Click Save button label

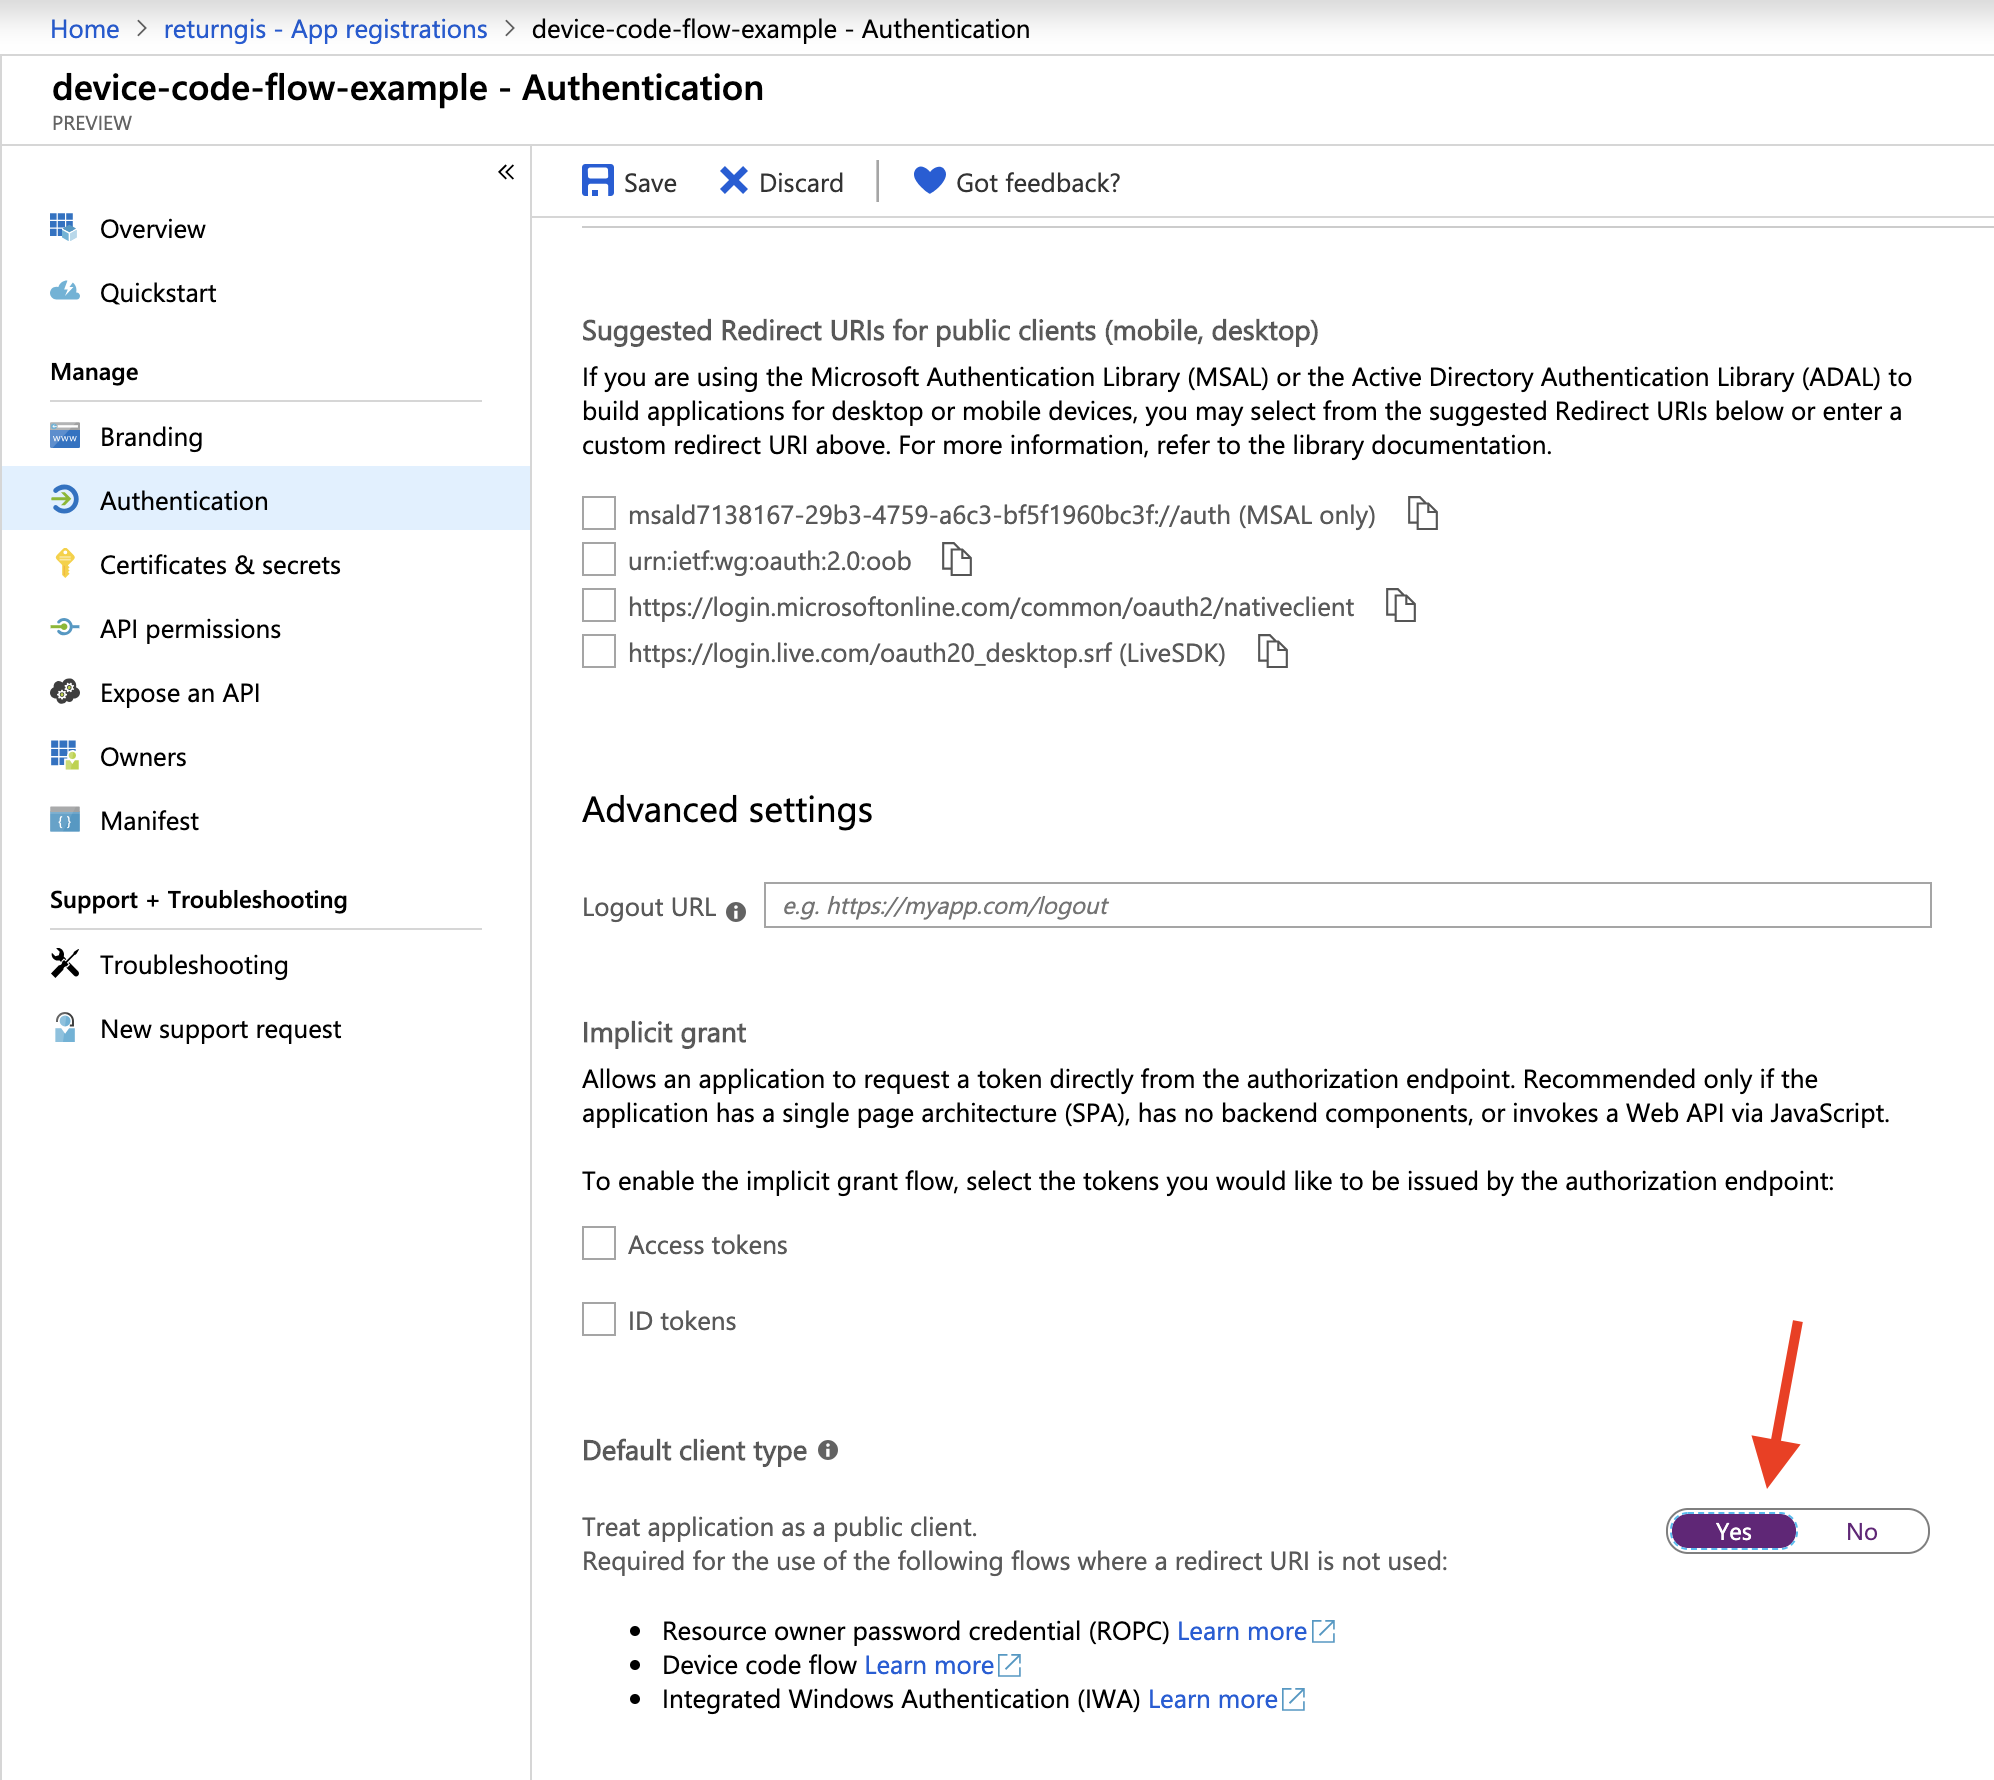click(650, 183)
